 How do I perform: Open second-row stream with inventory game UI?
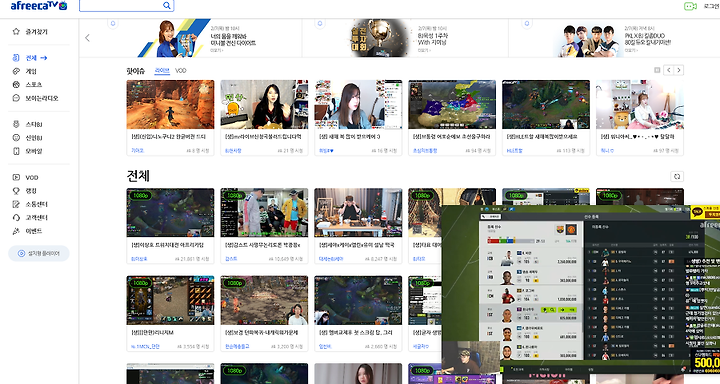coord(170,300)
